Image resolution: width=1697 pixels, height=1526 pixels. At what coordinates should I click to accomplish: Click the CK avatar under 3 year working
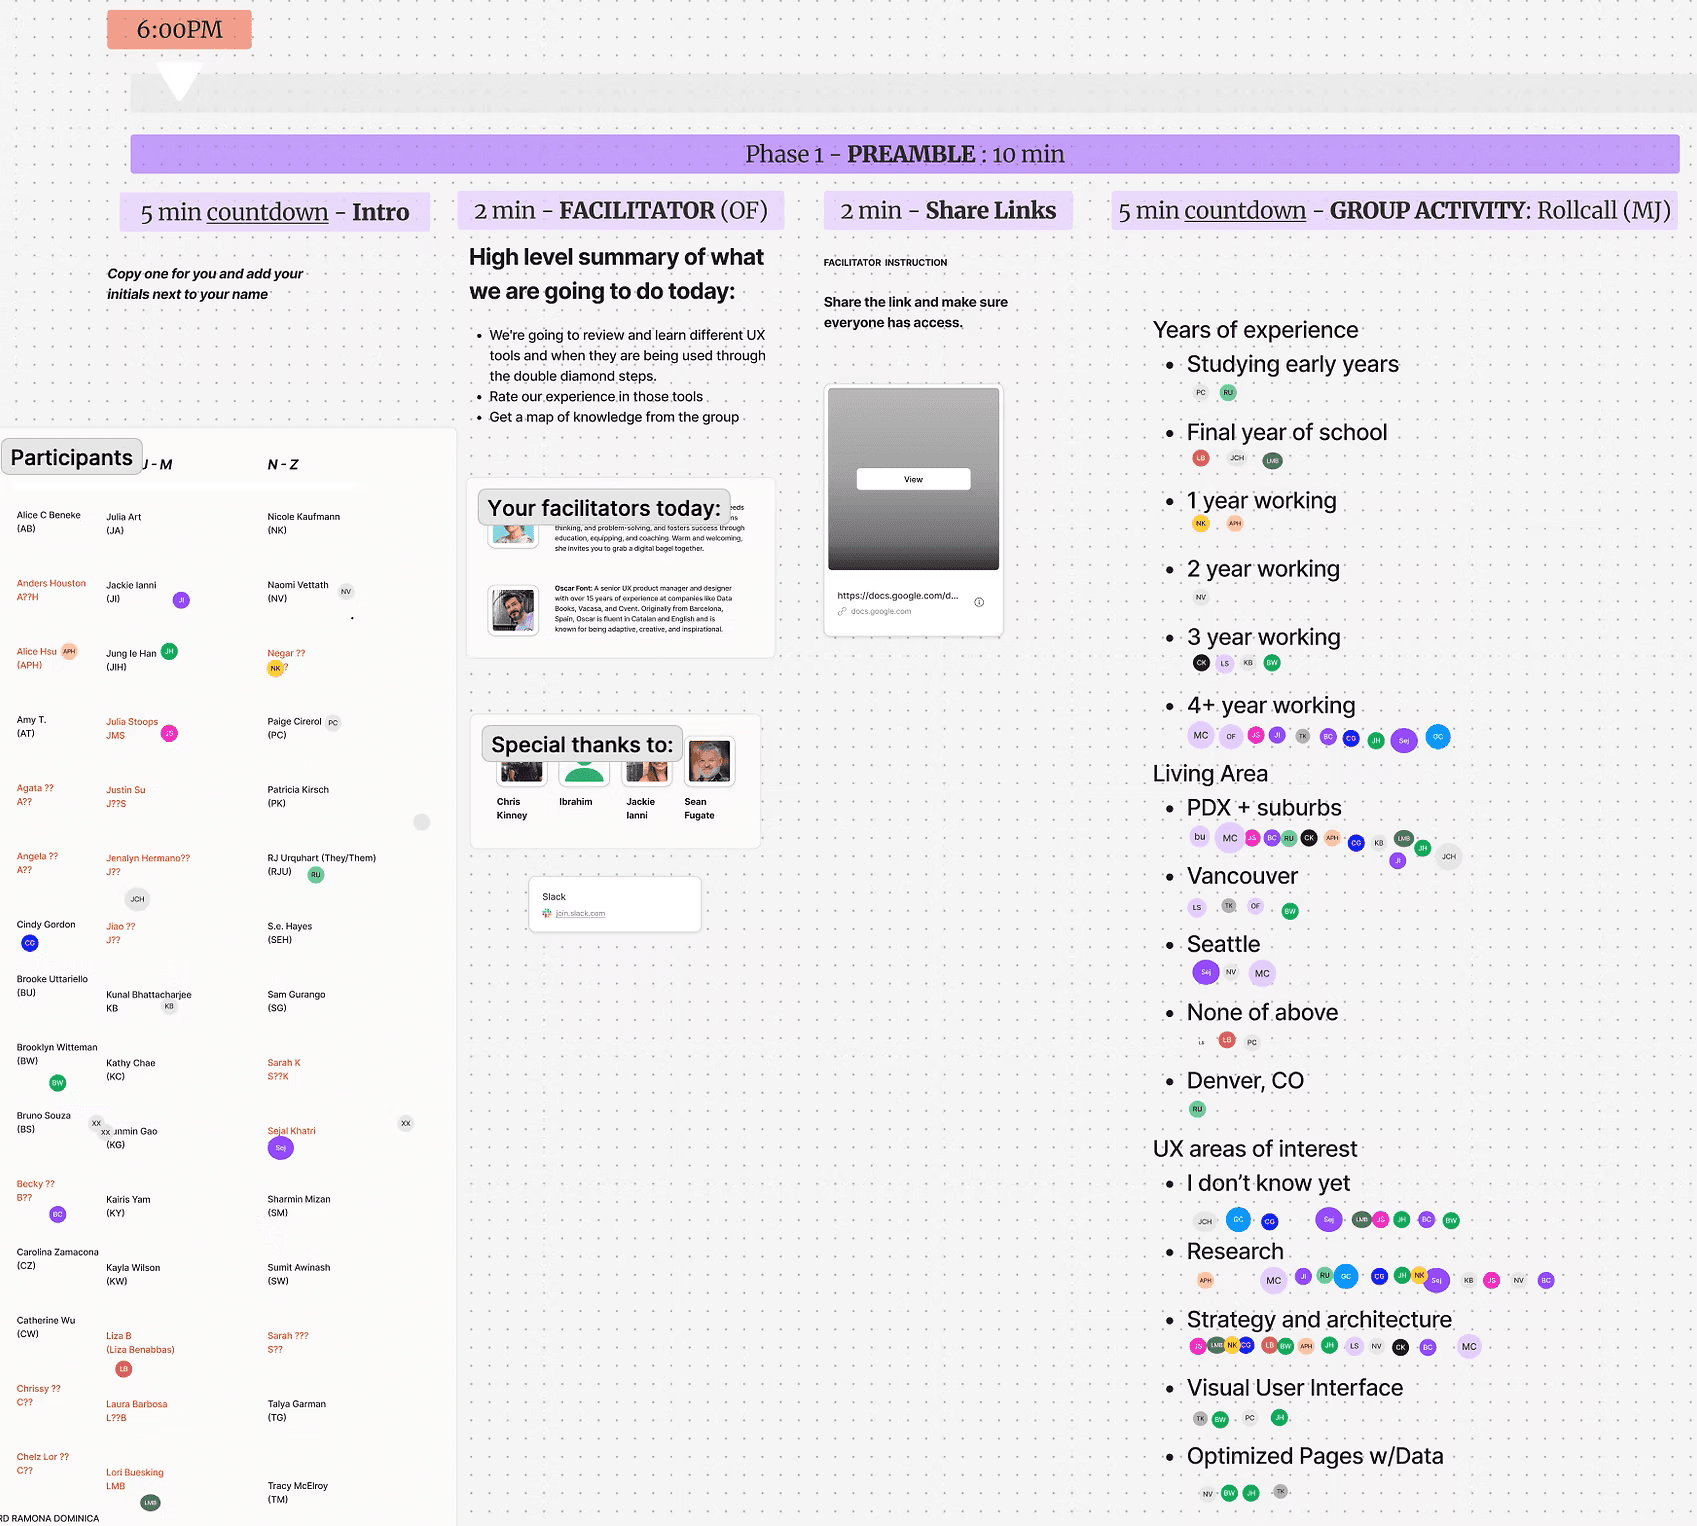tap(1201, 662)
